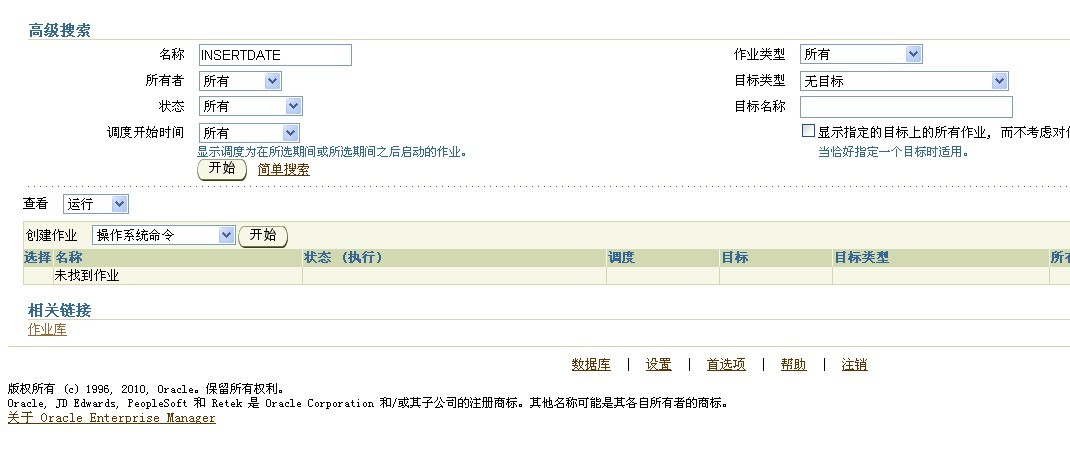Click the 相关链接 section heading
This screenshot has height=476, width=1070.
[x=59, y=310]
